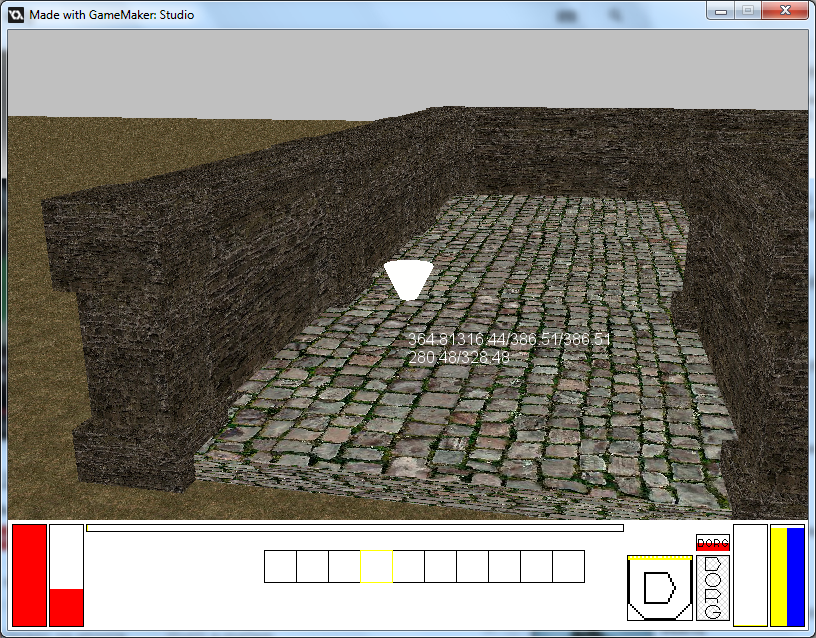Click the long horizontal progress bar
Screen dimensions: 816x638
(x=354, y=528)
